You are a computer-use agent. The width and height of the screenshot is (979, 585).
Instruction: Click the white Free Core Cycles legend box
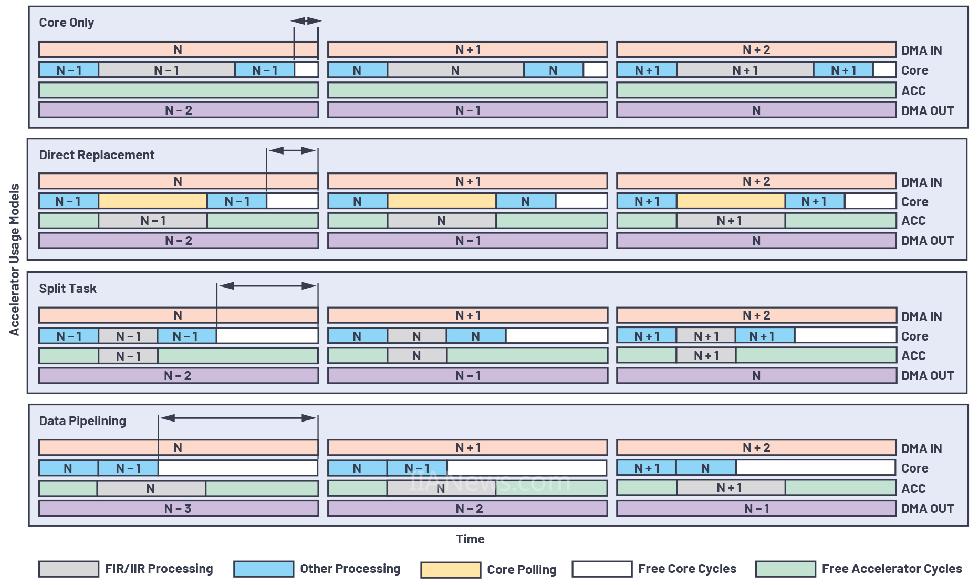pyautogui.click(x=601, y=569)
